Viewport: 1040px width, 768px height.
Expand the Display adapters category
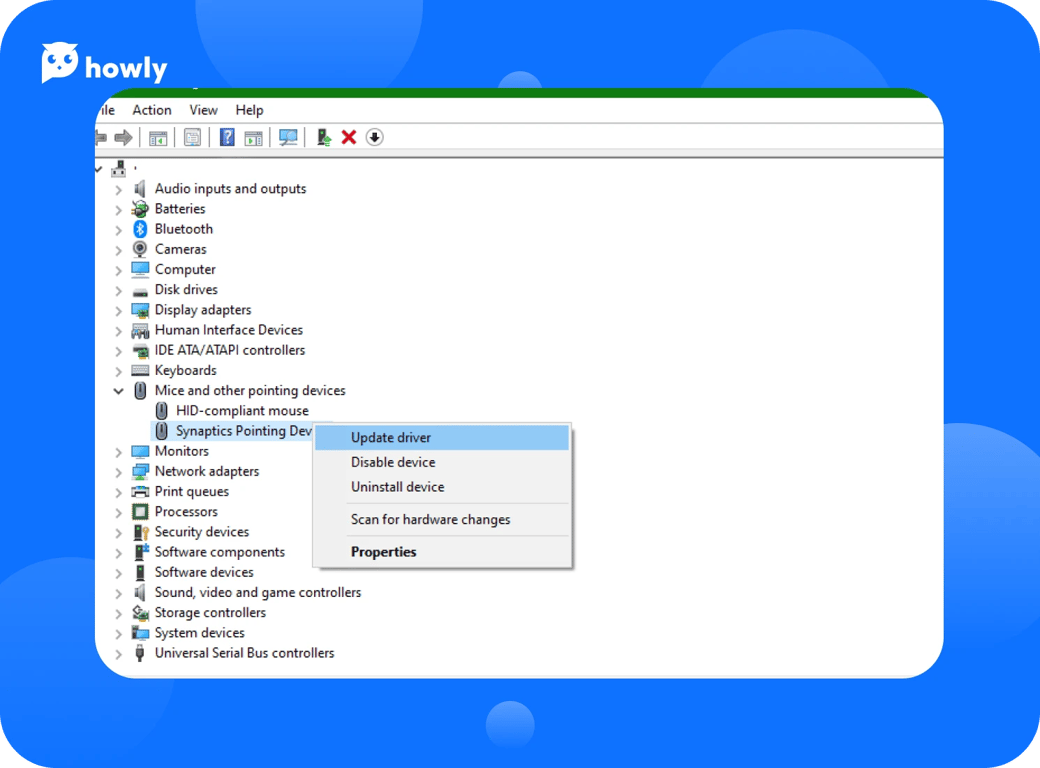[119, 311]
